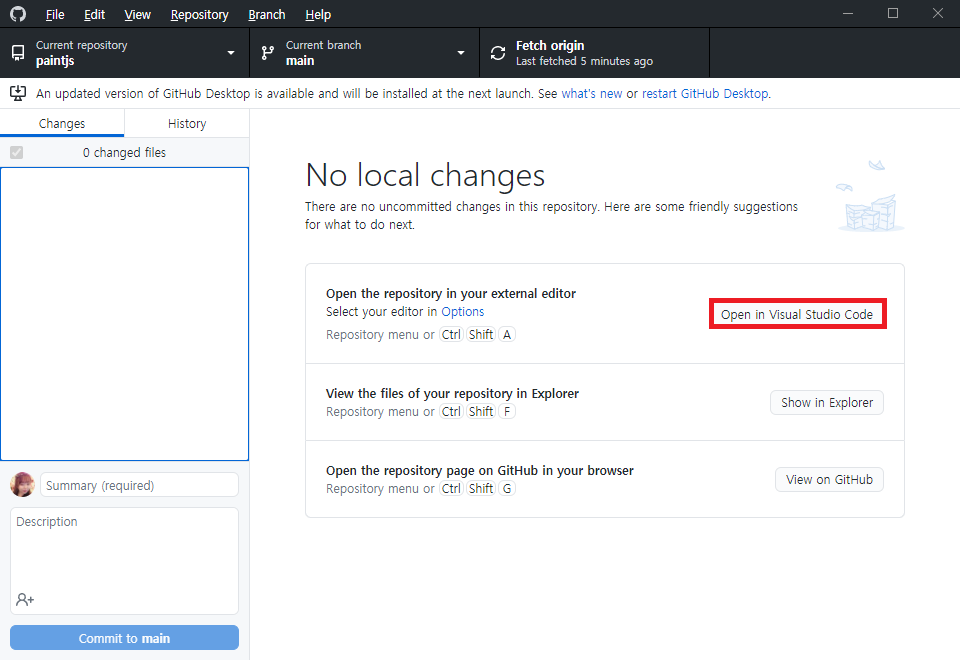Image resolution: width=960 pixels, height=660 pixels.
Task: Switch to the Changes tab
Action: (62, 123)
